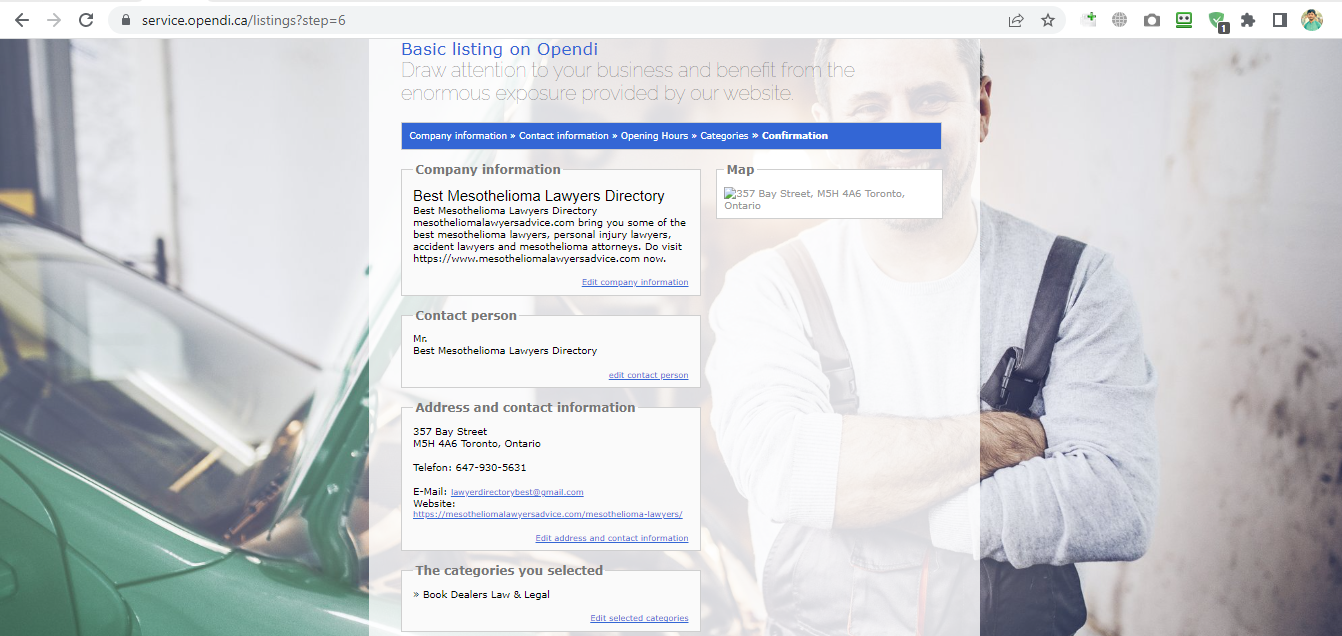Image resolution: width=1342 pixels, height=636 pixels.
Task: Go to Company information step
Action: point(458,136)
